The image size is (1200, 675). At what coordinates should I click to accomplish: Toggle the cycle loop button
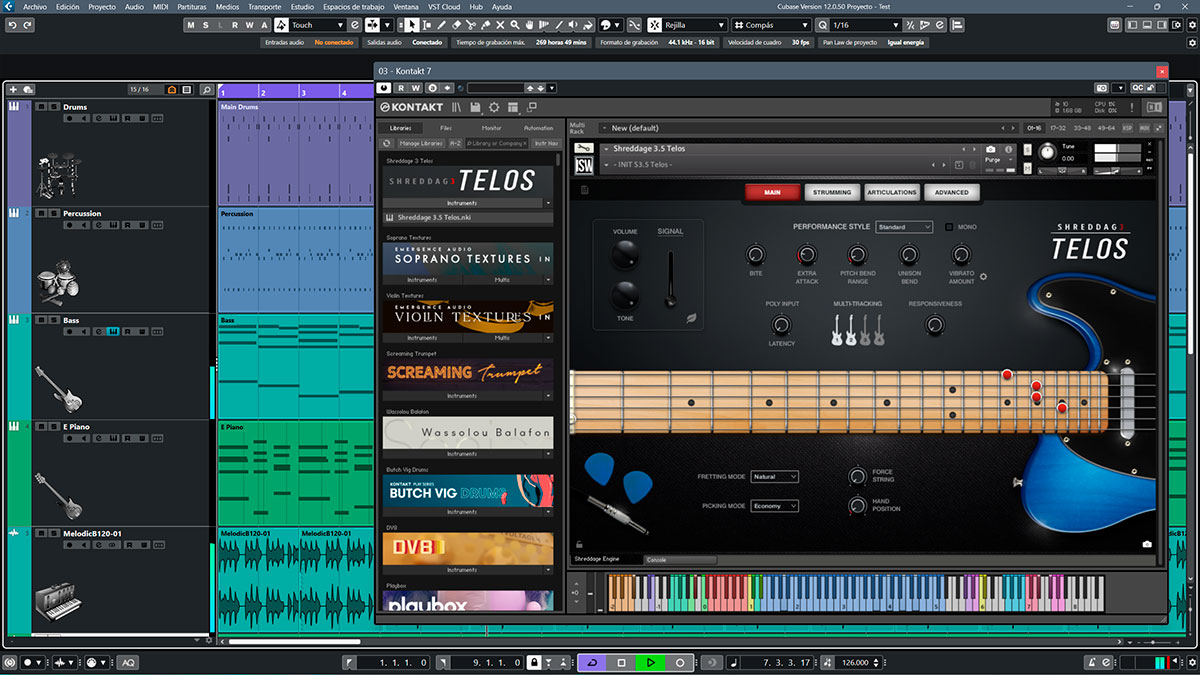click(593, 662)
